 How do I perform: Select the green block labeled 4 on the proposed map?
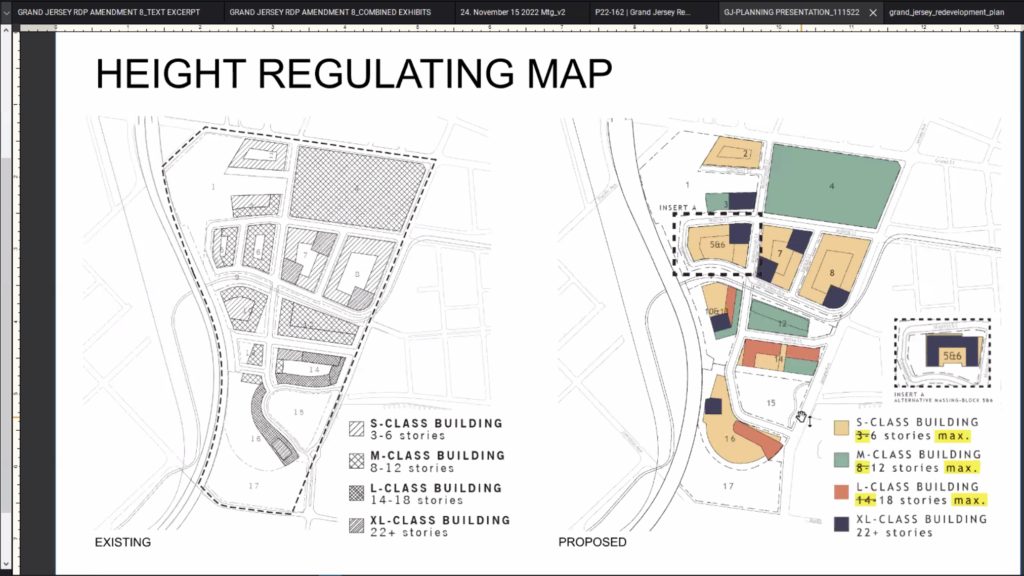pos(832,185)
